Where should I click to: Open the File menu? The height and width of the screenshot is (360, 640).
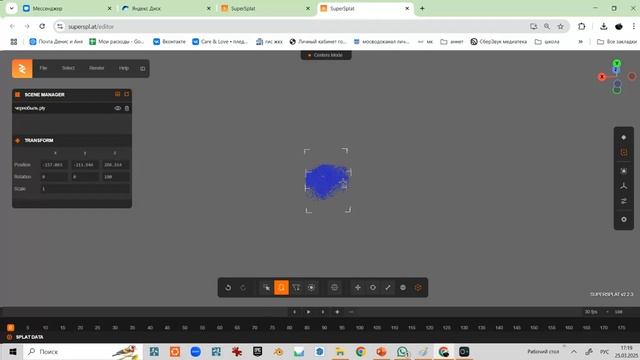coord(43,68)
